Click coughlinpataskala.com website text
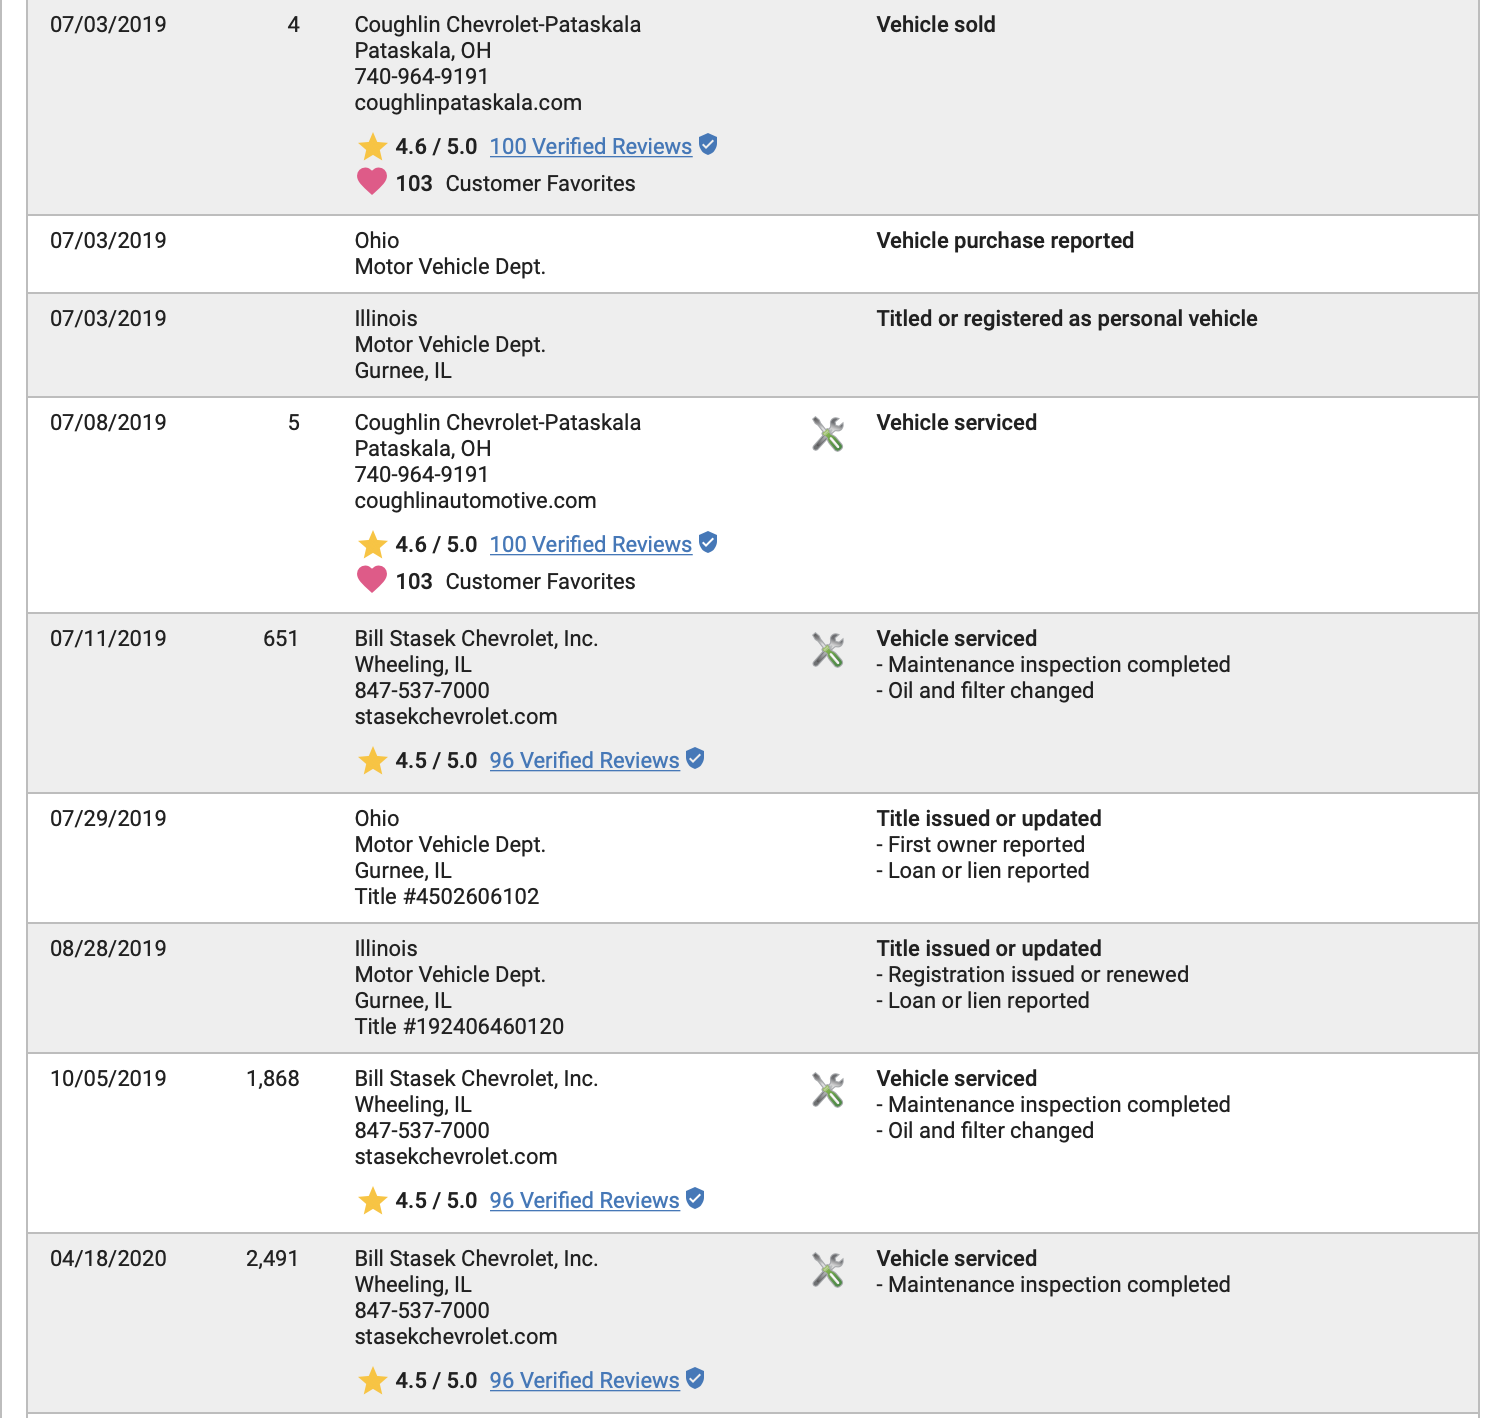This screenshot has width=1502, height=1418. (468, 103)
